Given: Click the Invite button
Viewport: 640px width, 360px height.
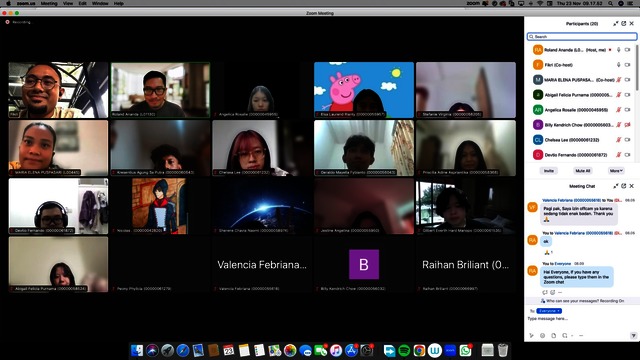Looking at the screenshot, I should point(549,171).
